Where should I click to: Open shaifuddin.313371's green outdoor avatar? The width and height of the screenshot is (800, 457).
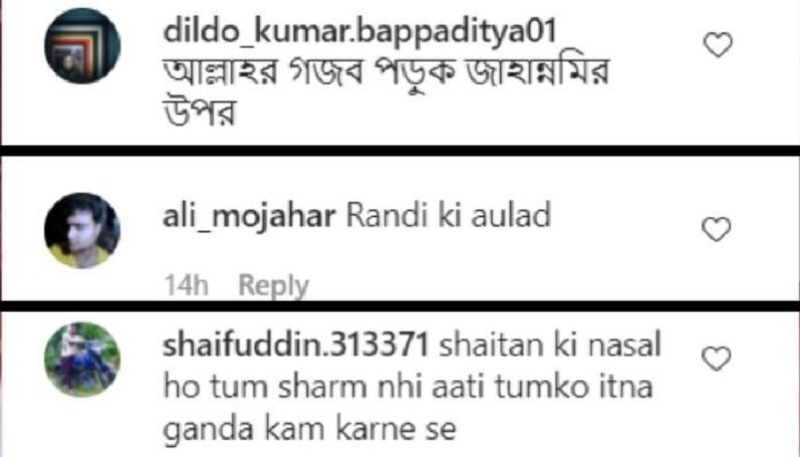pyautogui.click(x=82, y=360)
